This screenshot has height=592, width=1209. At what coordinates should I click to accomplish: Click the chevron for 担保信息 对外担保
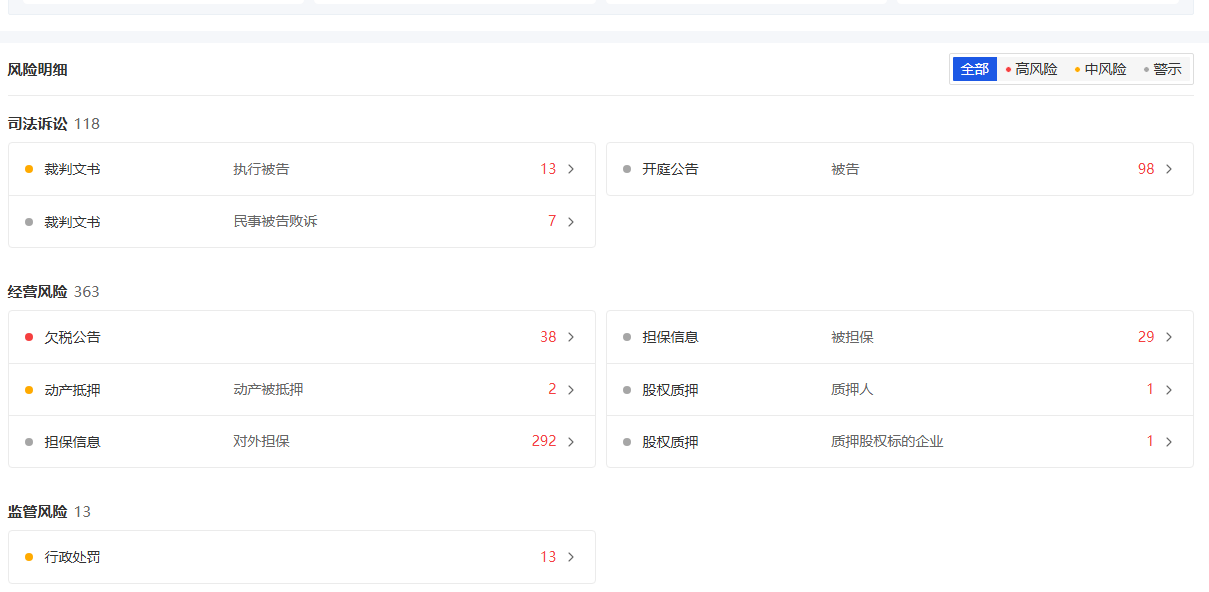(571, 442)
